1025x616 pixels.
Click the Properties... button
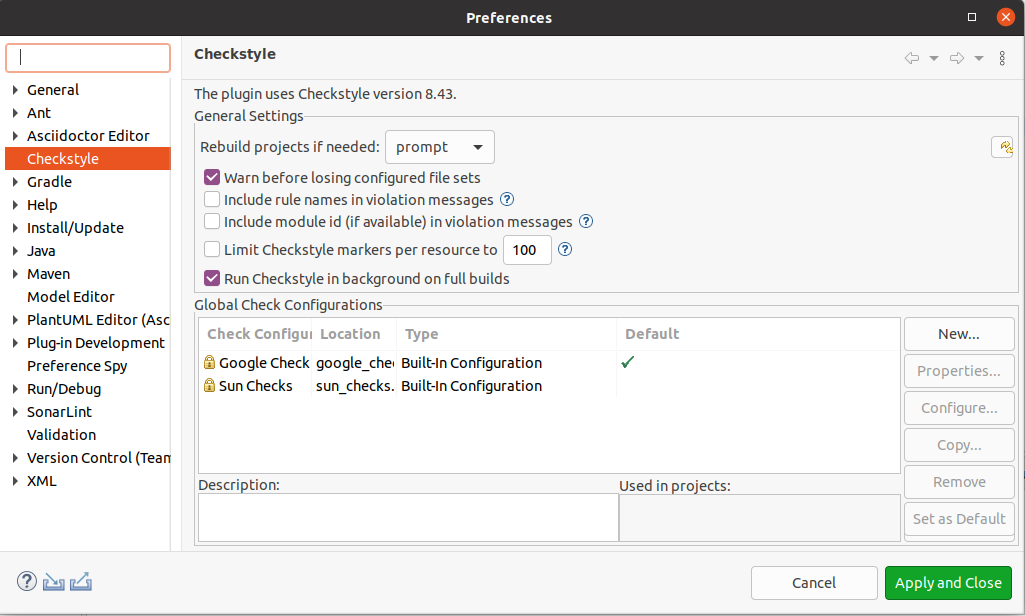click(x=959, y=371)
